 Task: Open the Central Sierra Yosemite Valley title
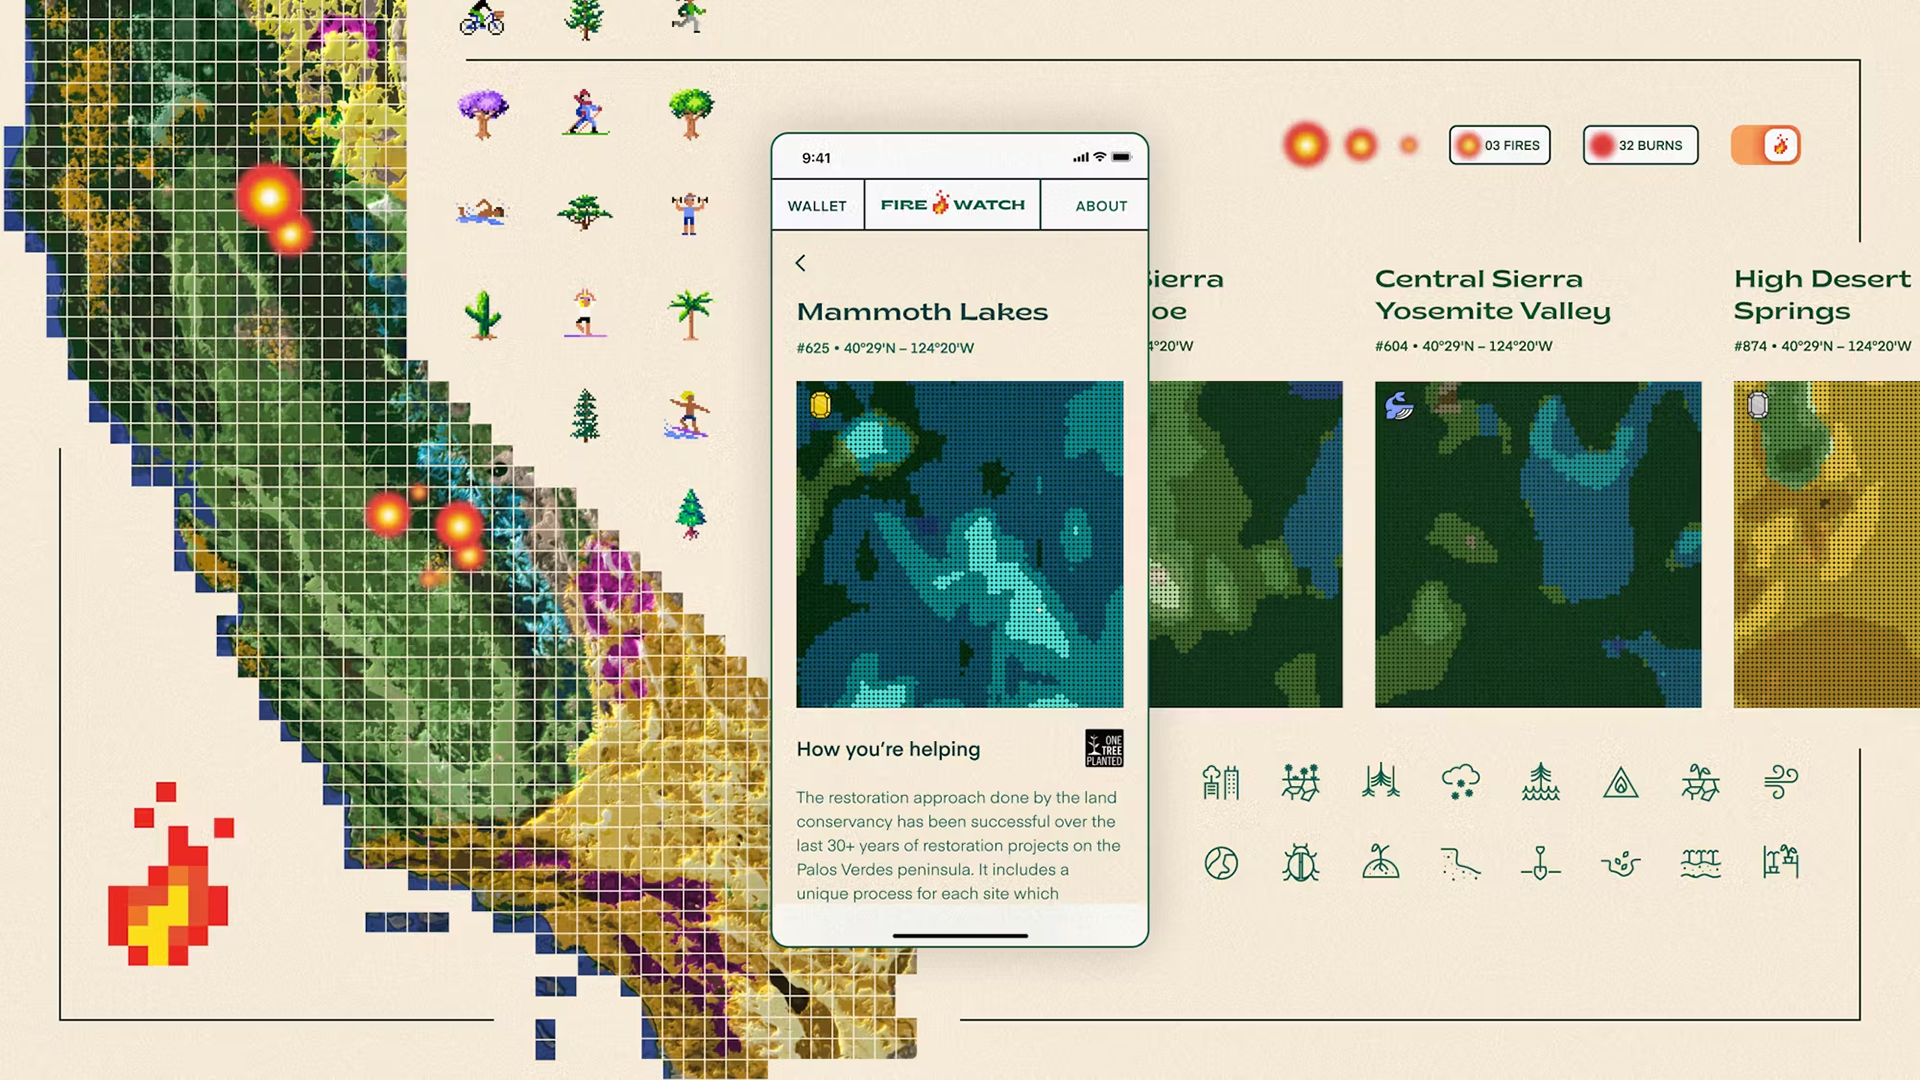[x=1492, y=295]
